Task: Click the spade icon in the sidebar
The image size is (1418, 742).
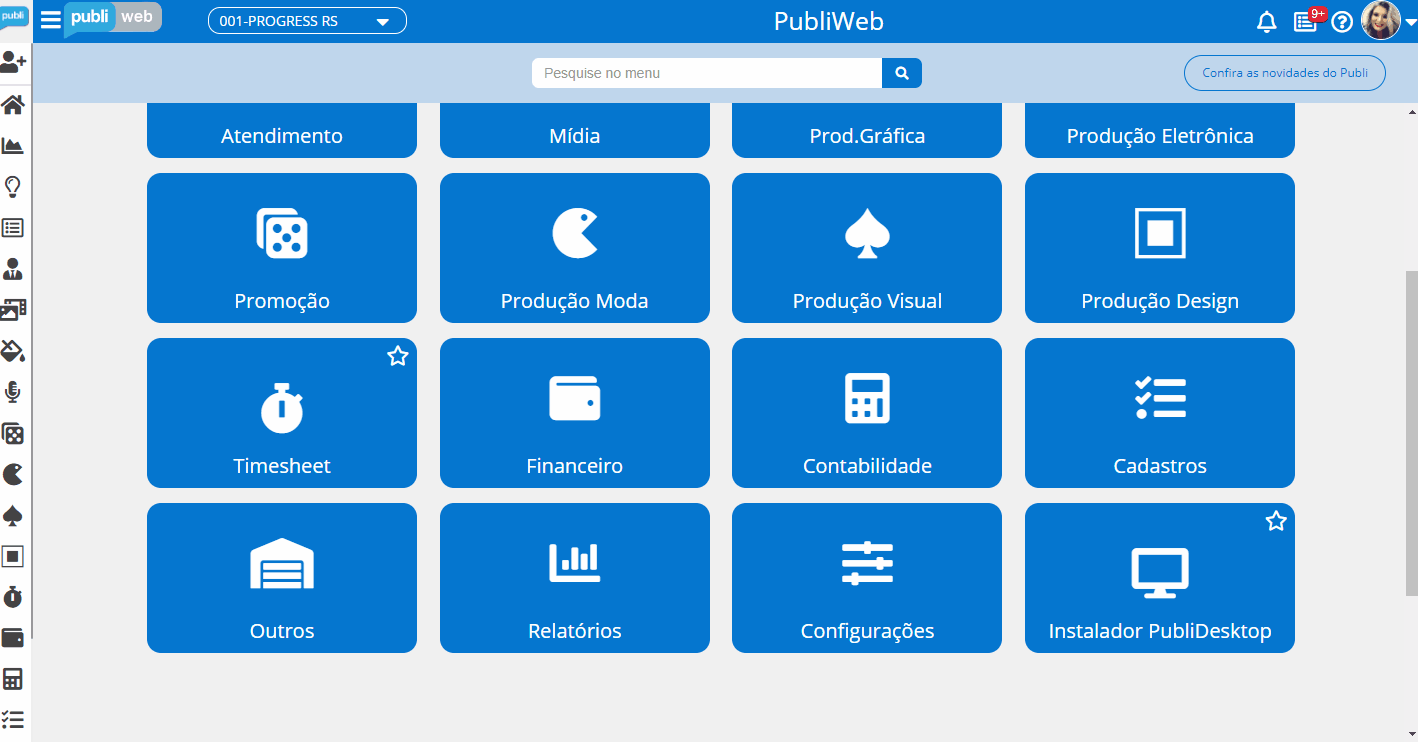Action: (13, 515)
